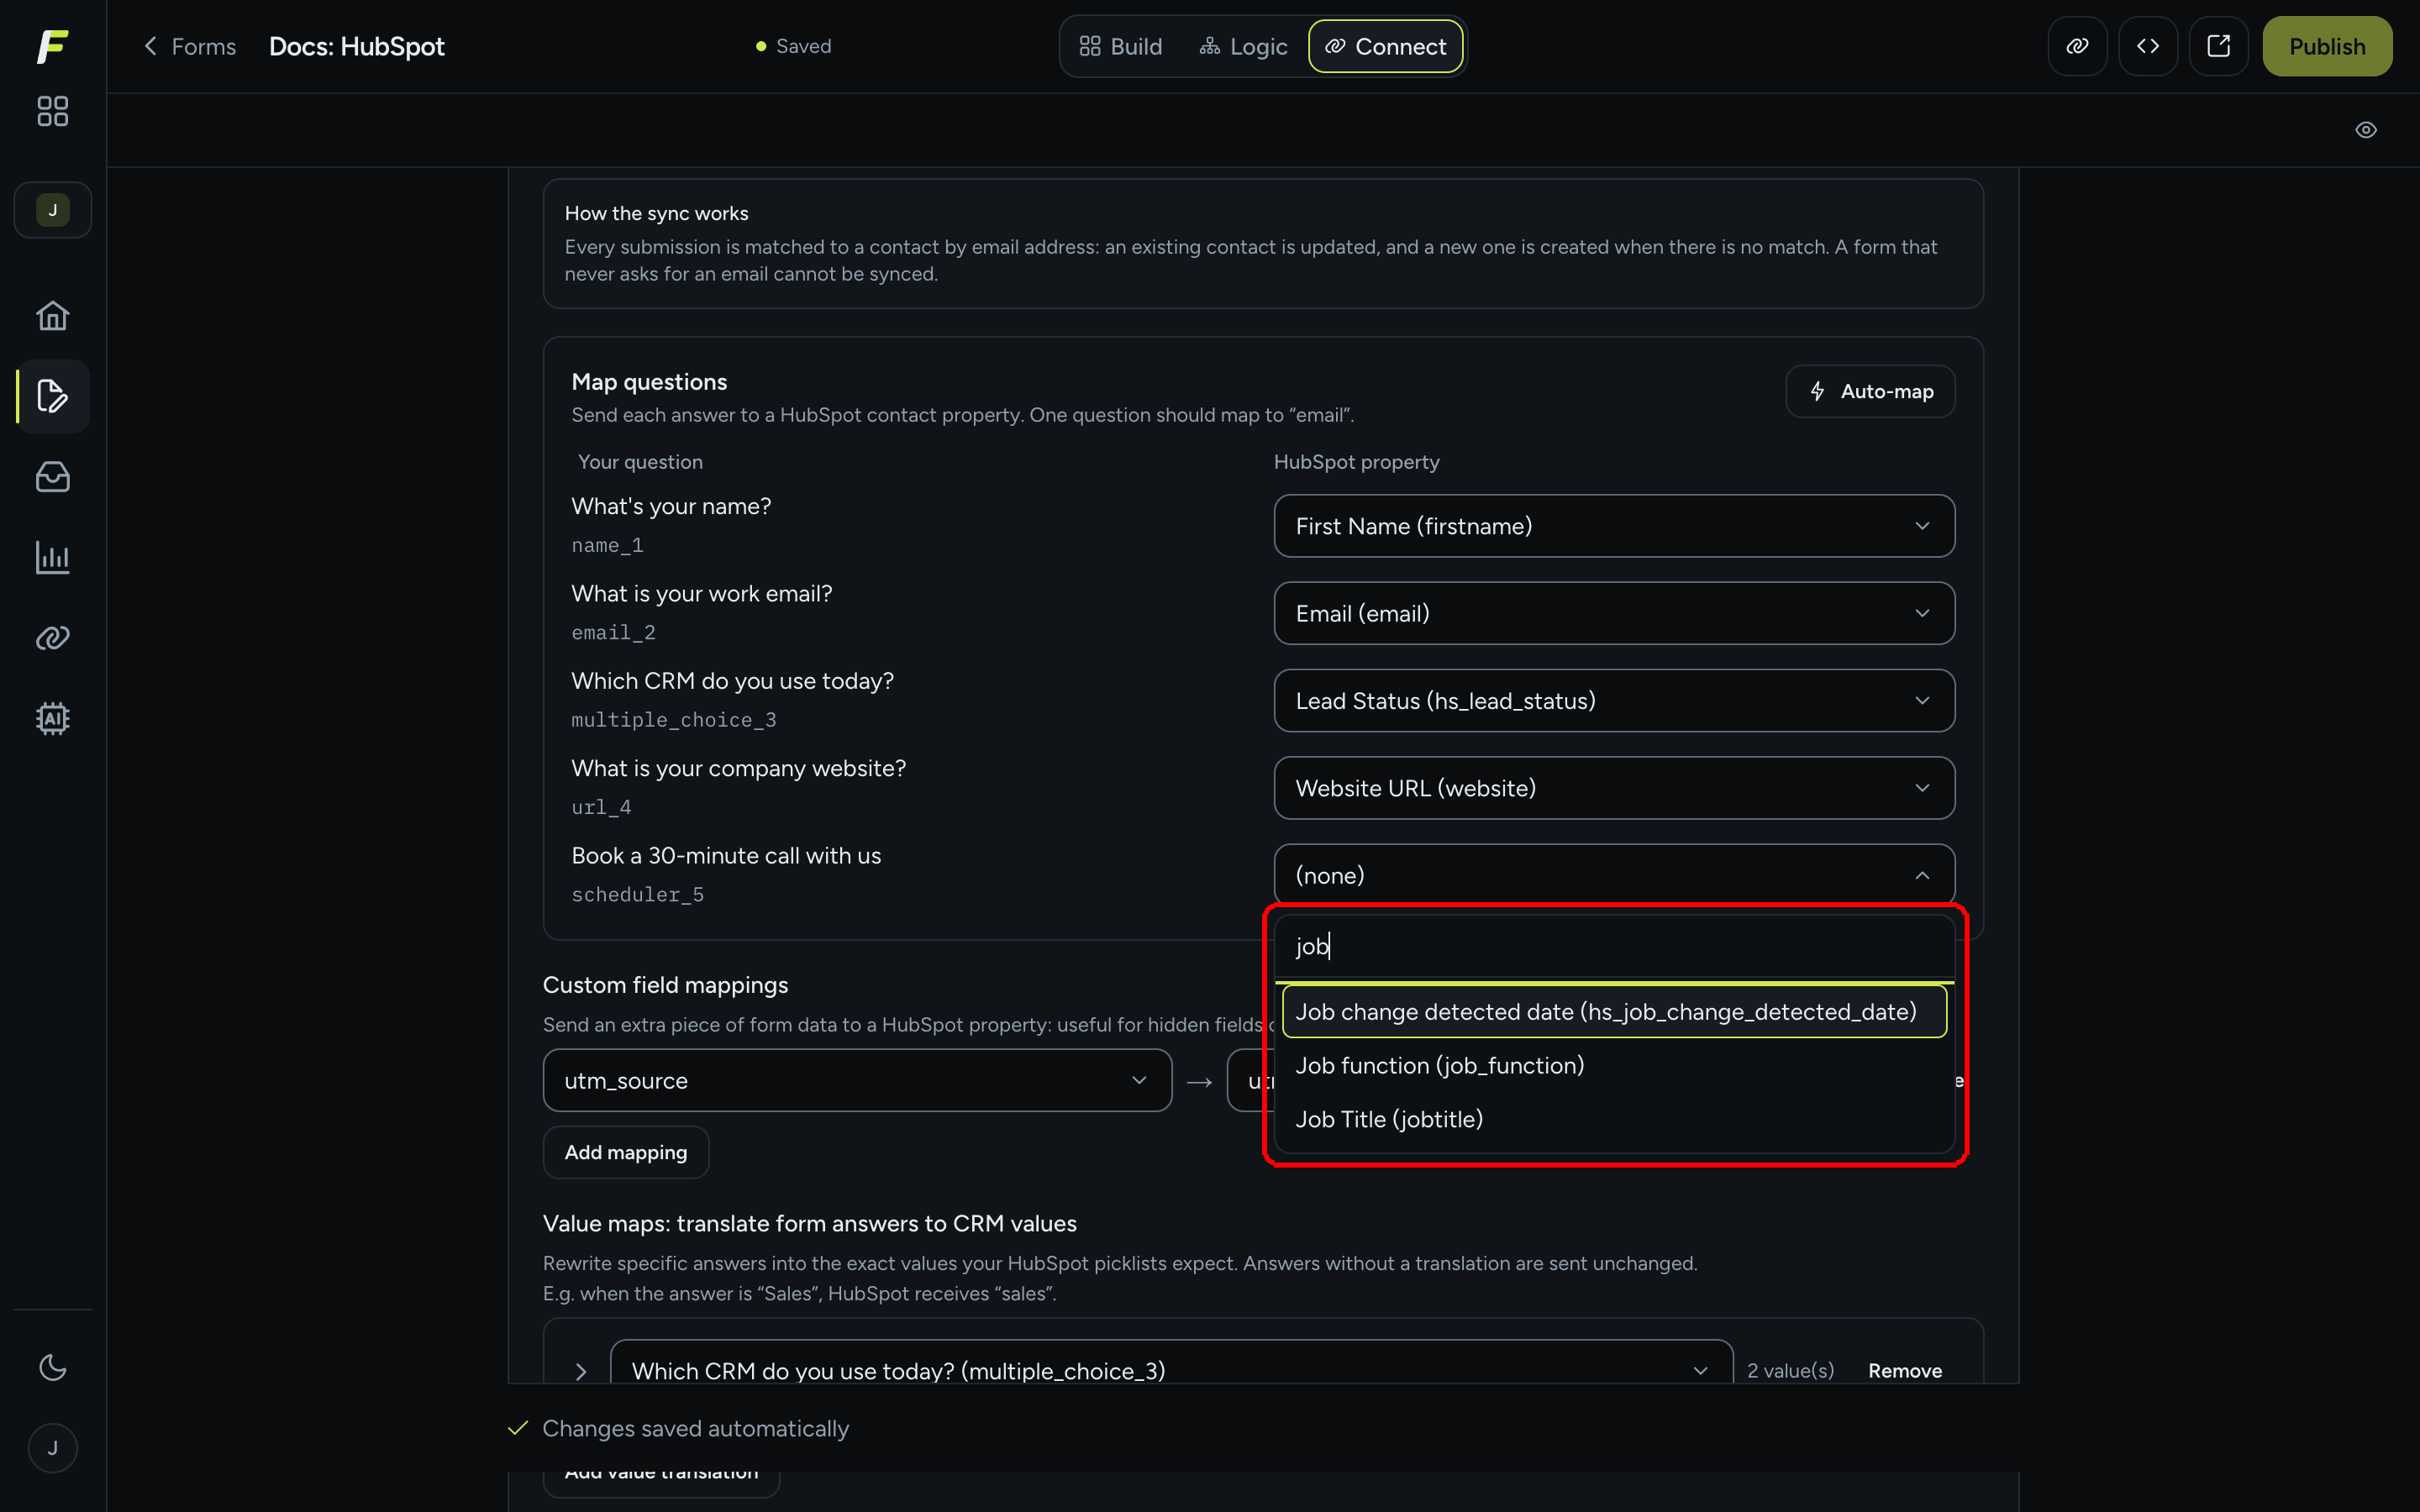The image size is (2420, 1512).
Task: Open the apps grid icon in sidebar
Action: pos(52,111)
